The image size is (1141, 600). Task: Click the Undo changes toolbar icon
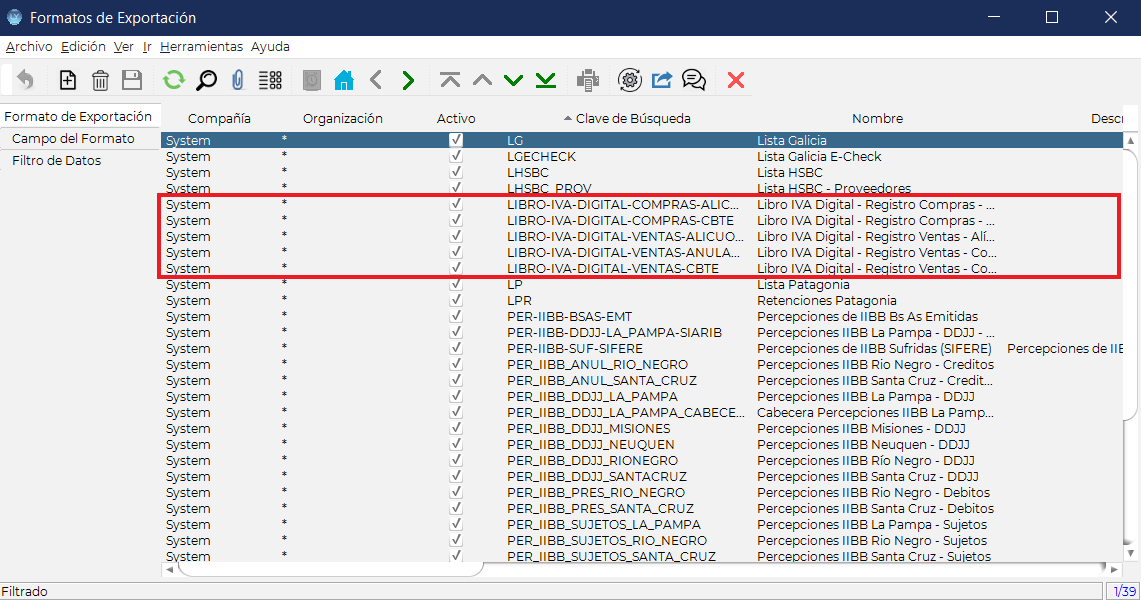pyautogui.click(x=25, y=80)
